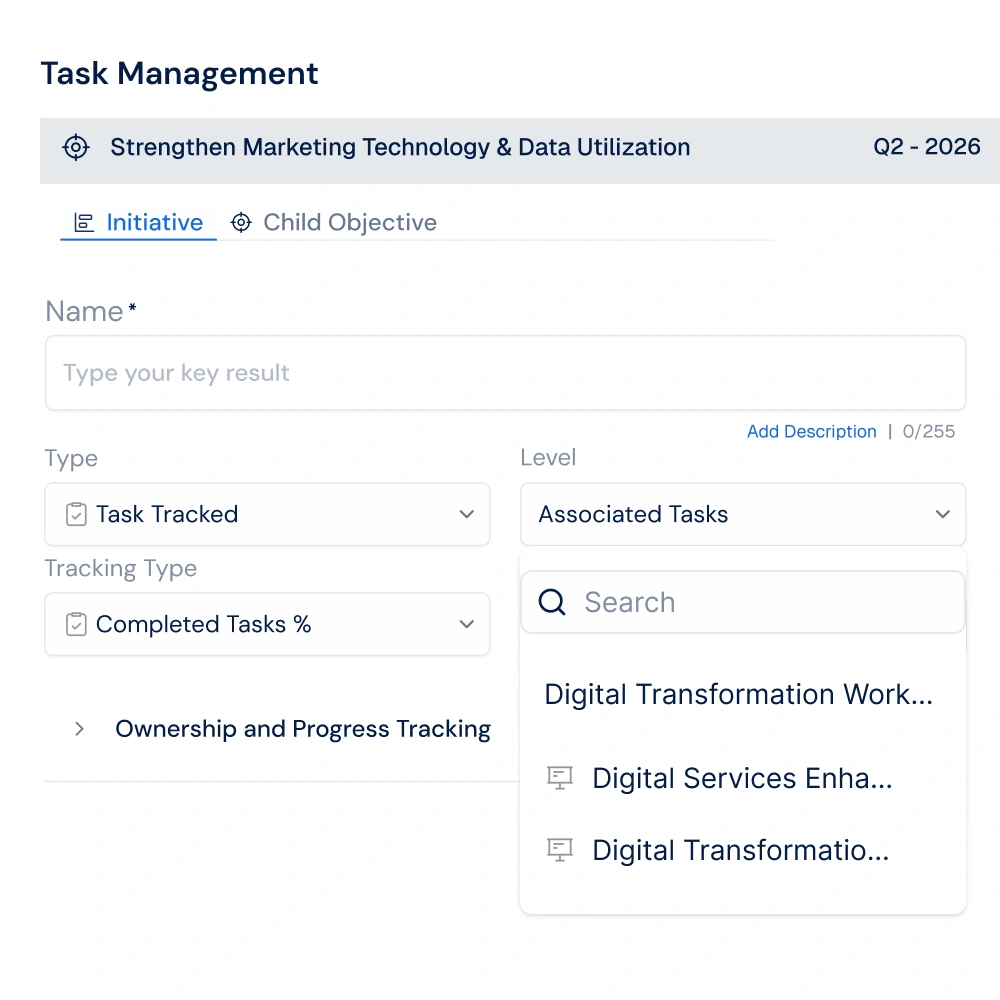The width and height of the screenshot is (1000, 1000).
Task: Click the Strengthen Marketing Technology objective title
Action: tap(400, 147)
